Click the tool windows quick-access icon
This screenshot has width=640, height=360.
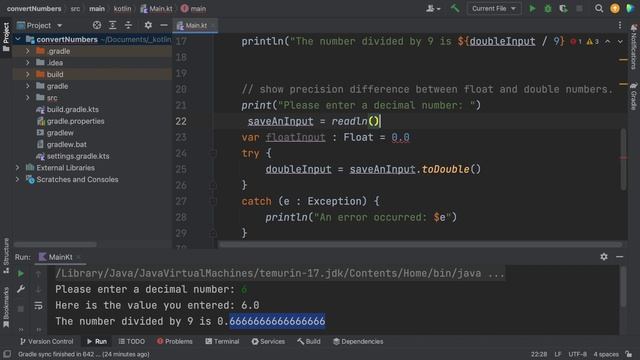pos(7,354)
